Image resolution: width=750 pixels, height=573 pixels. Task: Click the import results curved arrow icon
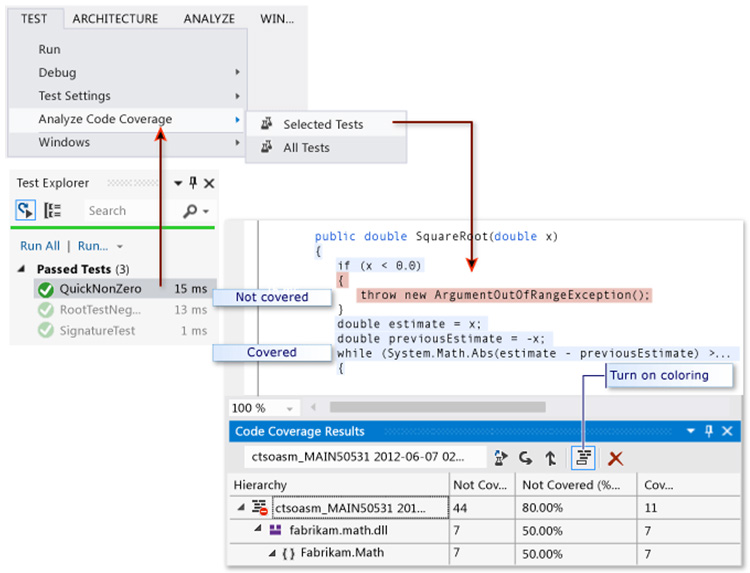[x=526, y=457]
